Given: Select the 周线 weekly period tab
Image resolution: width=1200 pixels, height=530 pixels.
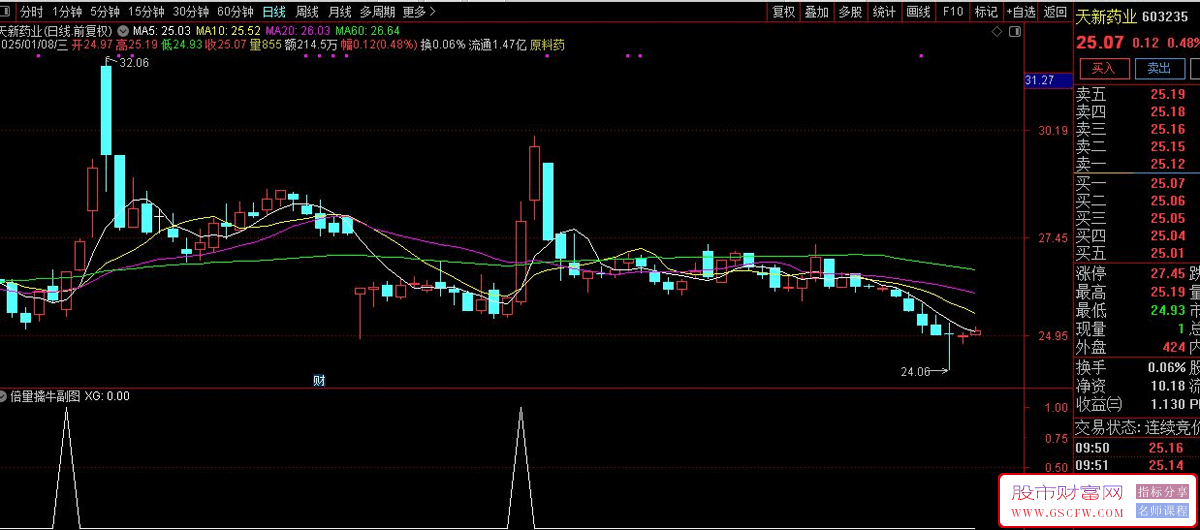Looking at the screenshot, I should pos(307,12).
